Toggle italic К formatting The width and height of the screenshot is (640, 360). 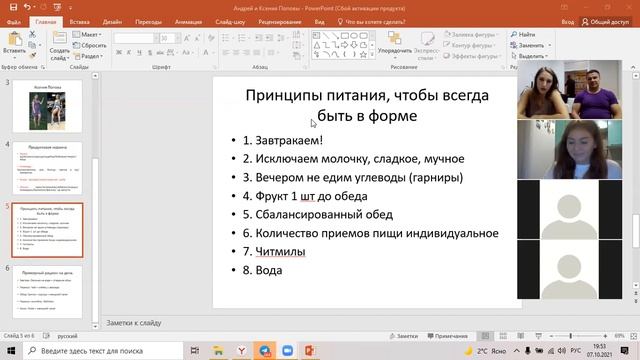tap(129, 52)
